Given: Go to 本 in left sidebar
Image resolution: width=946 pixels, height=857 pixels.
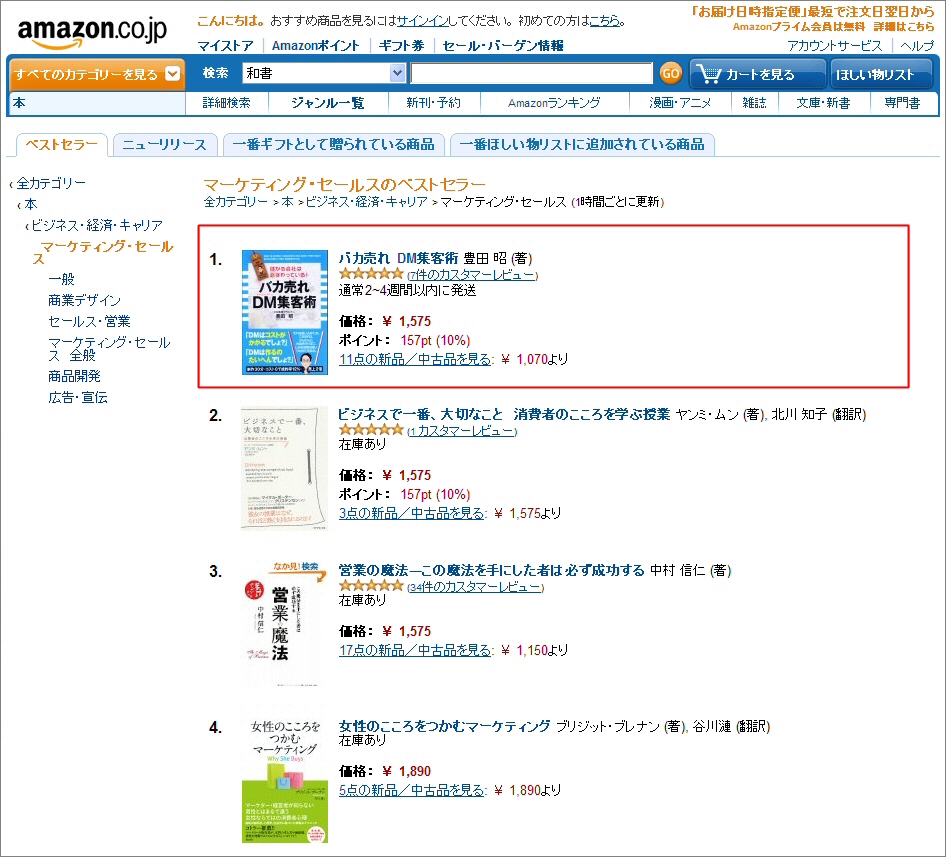Looking at the screenshot, I should point(31,204).
